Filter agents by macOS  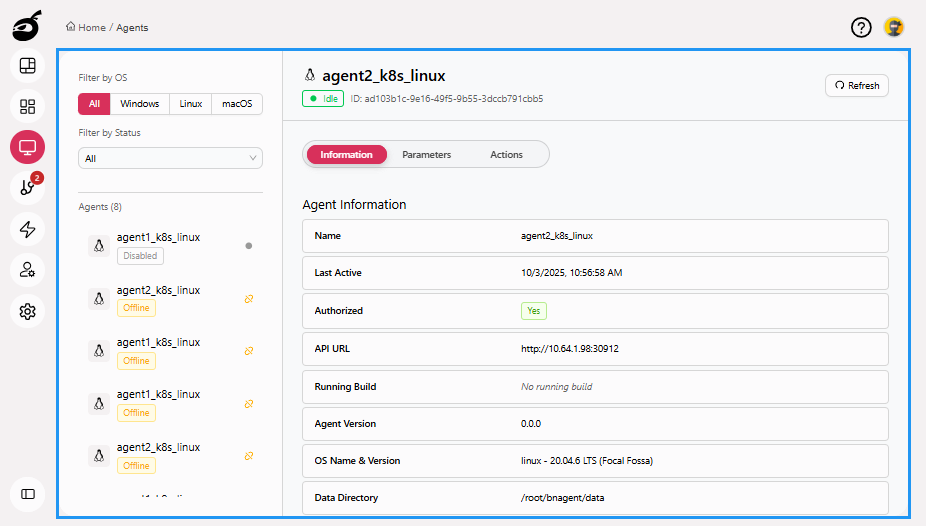pyautogui.click(x=237, y=104)
